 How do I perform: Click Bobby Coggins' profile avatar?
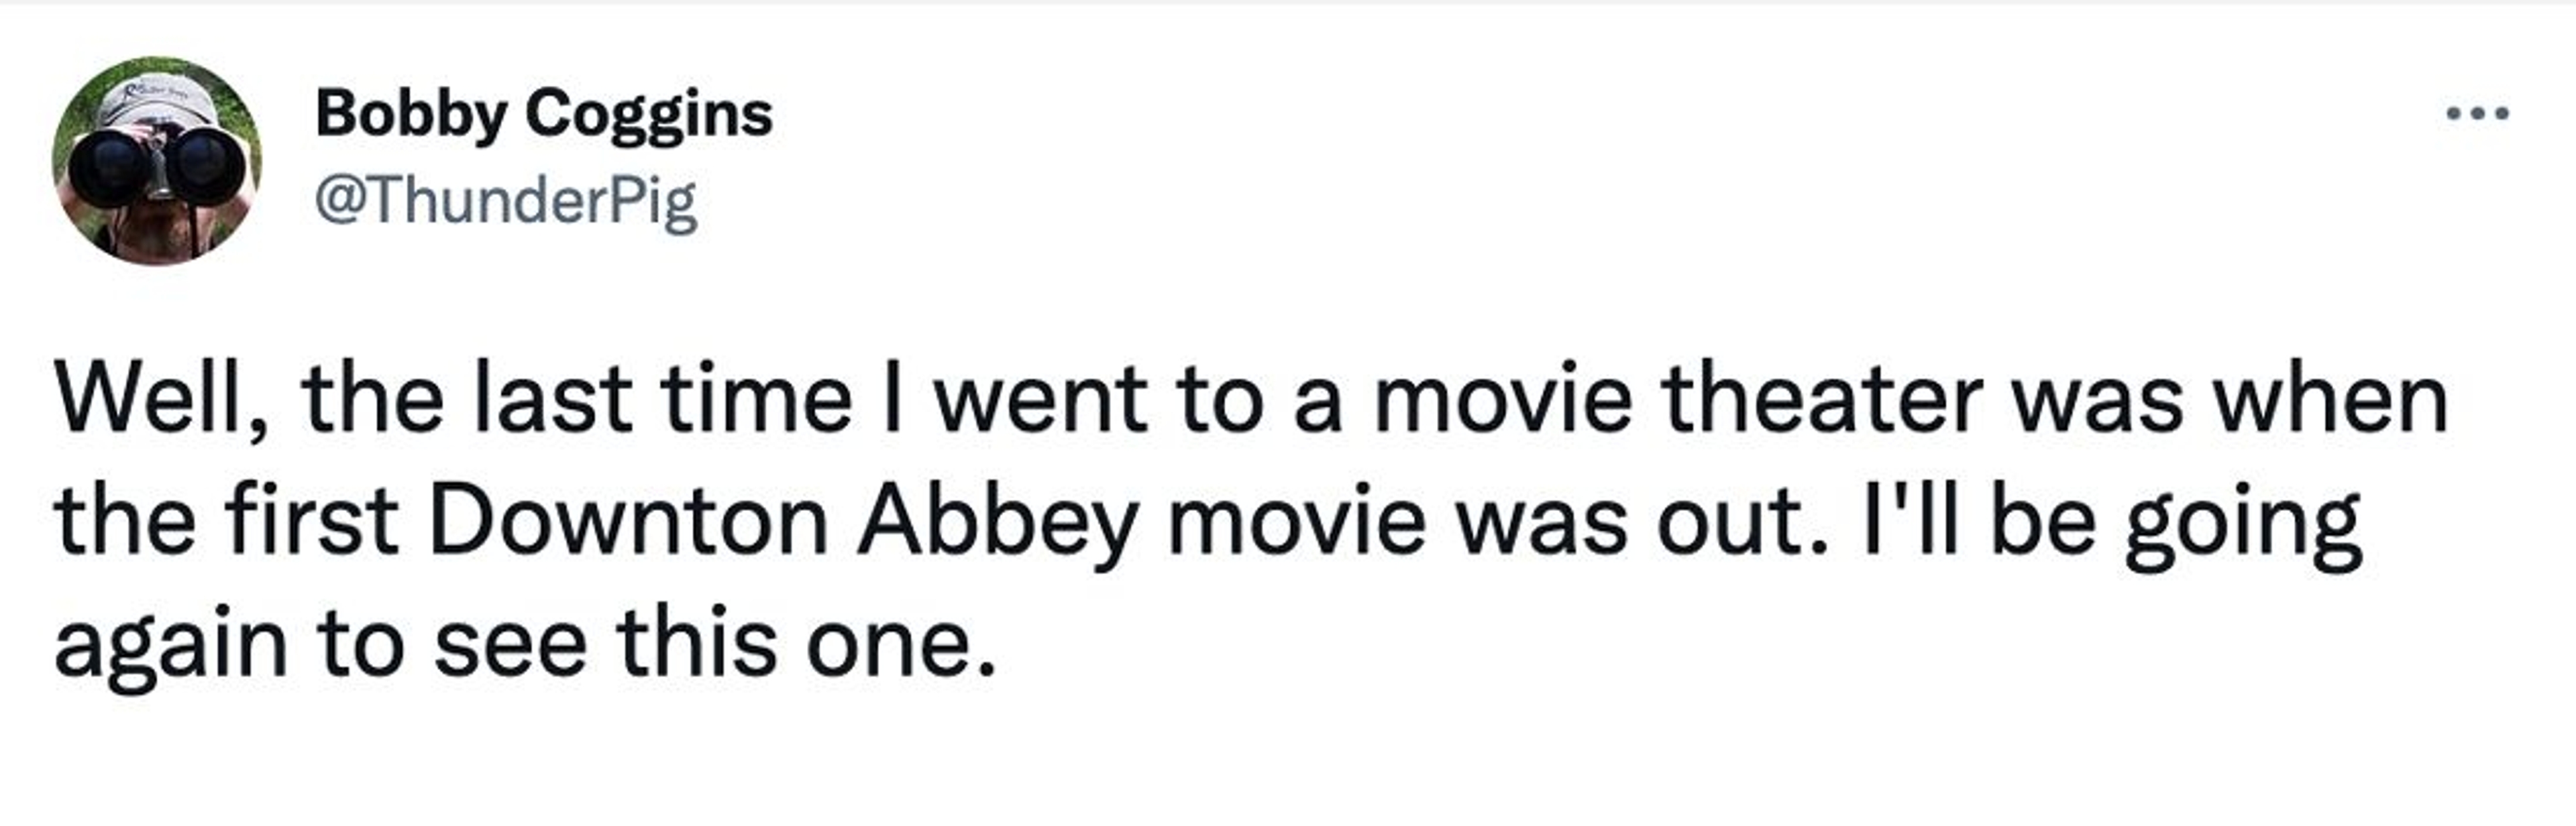[157, 160]
